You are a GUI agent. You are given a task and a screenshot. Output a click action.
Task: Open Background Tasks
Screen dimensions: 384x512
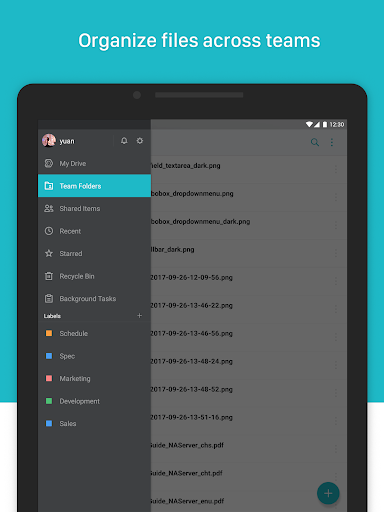pyautogui.click(x=94, y=299)
